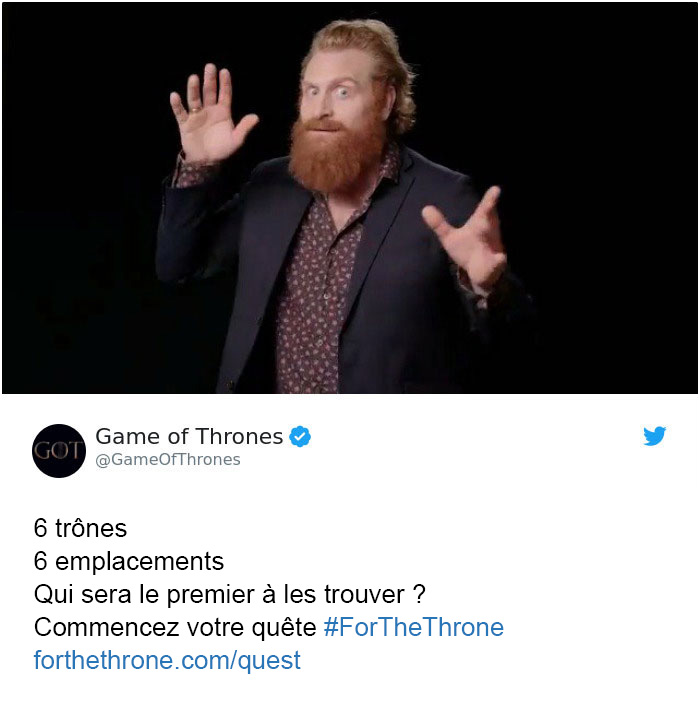Click the blue Twitter bird icon
700x705 pixels.
coord(654,436)
